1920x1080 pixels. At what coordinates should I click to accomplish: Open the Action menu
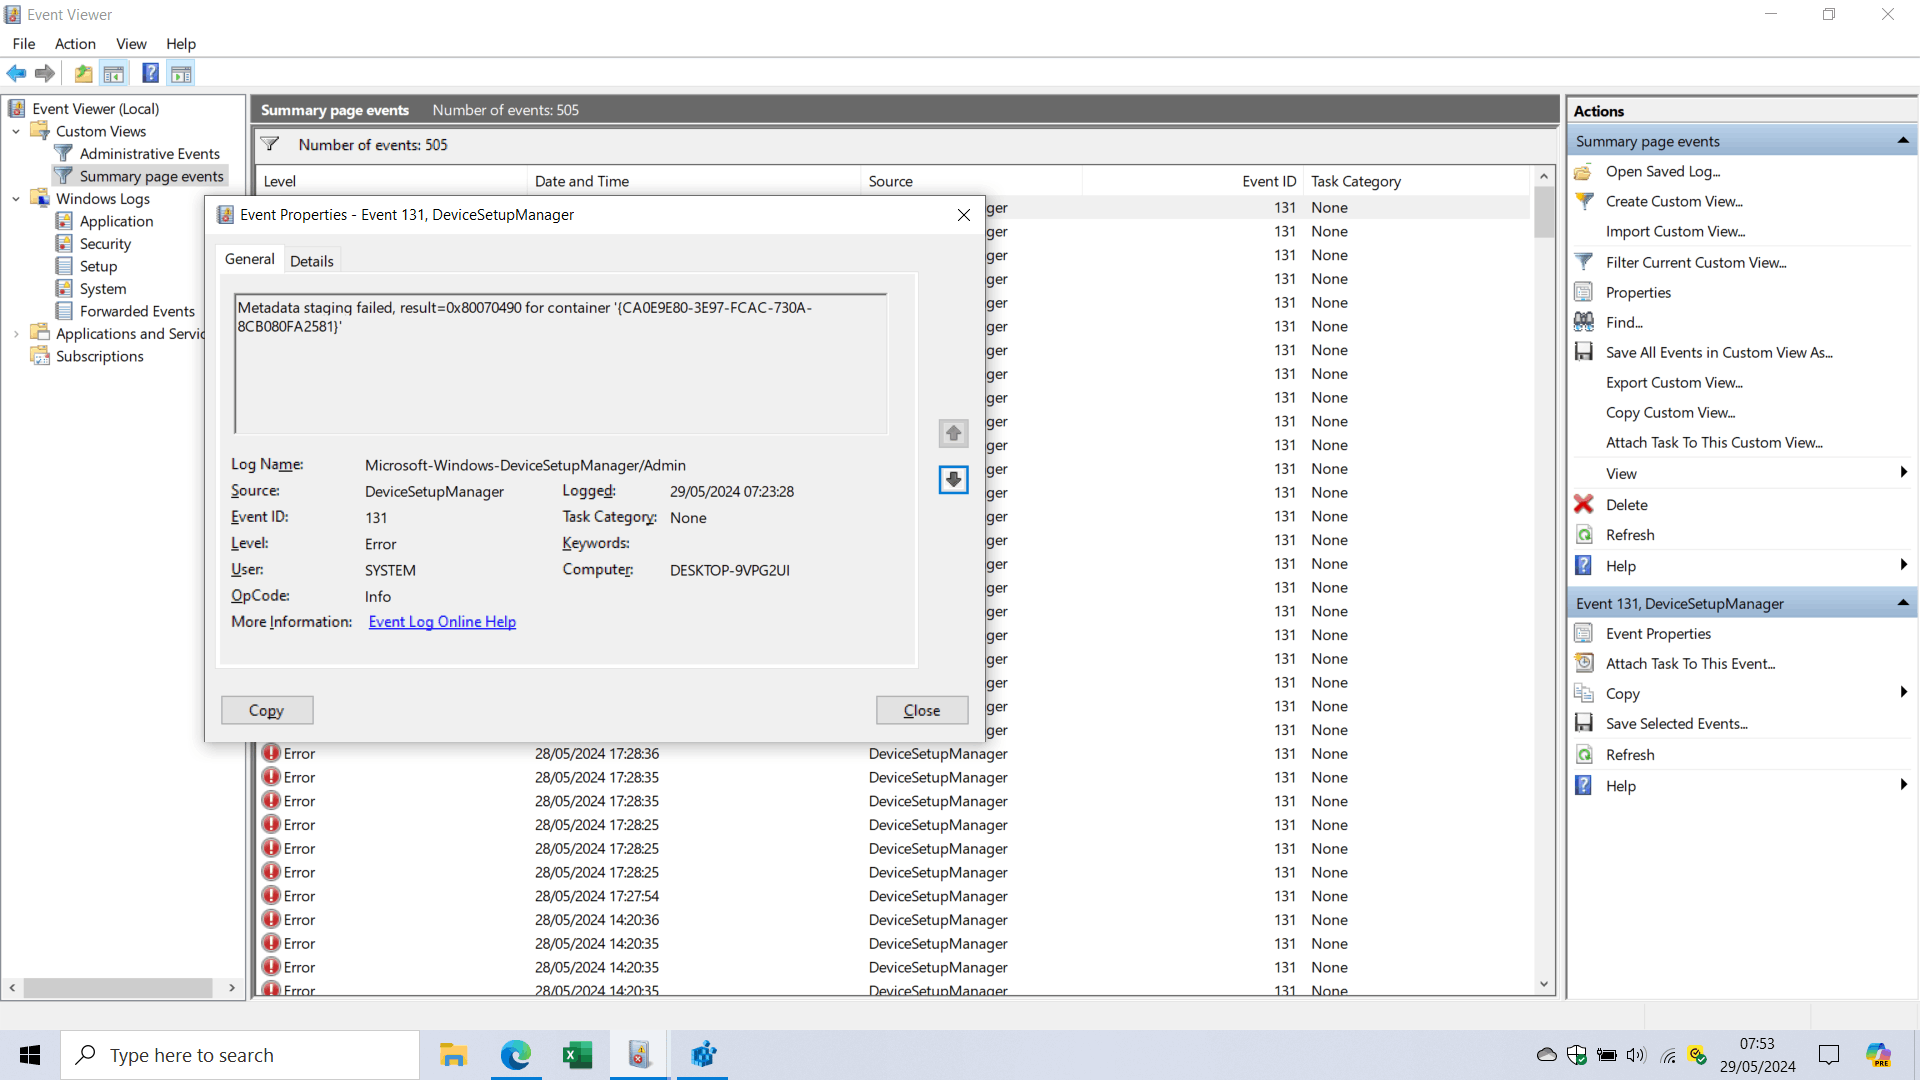(x=75, y=44)
